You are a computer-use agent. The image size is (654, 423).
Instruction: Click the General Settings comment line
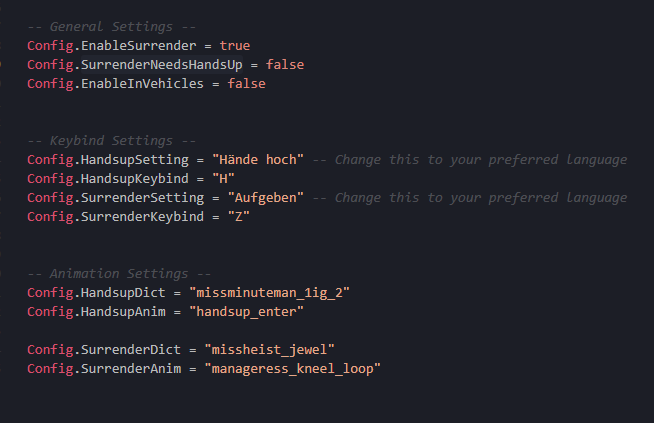coord(111,27)
